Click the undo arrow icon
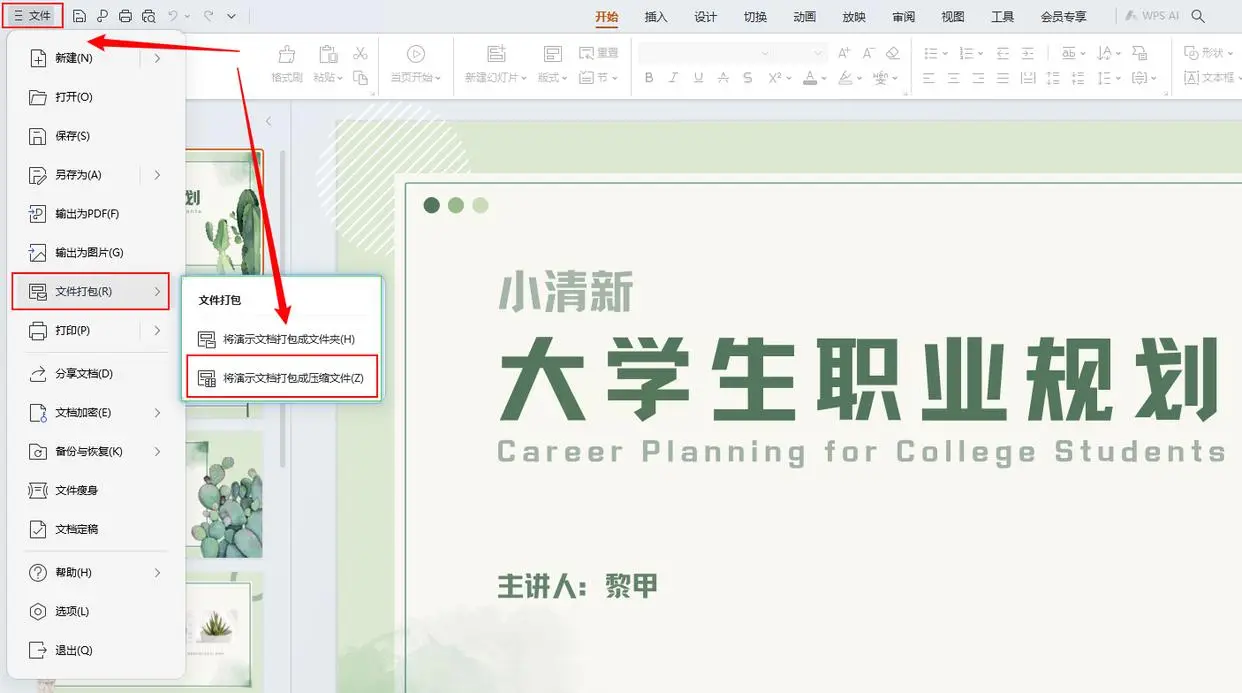Screen dimensions: 1242x693 (174, 16)
